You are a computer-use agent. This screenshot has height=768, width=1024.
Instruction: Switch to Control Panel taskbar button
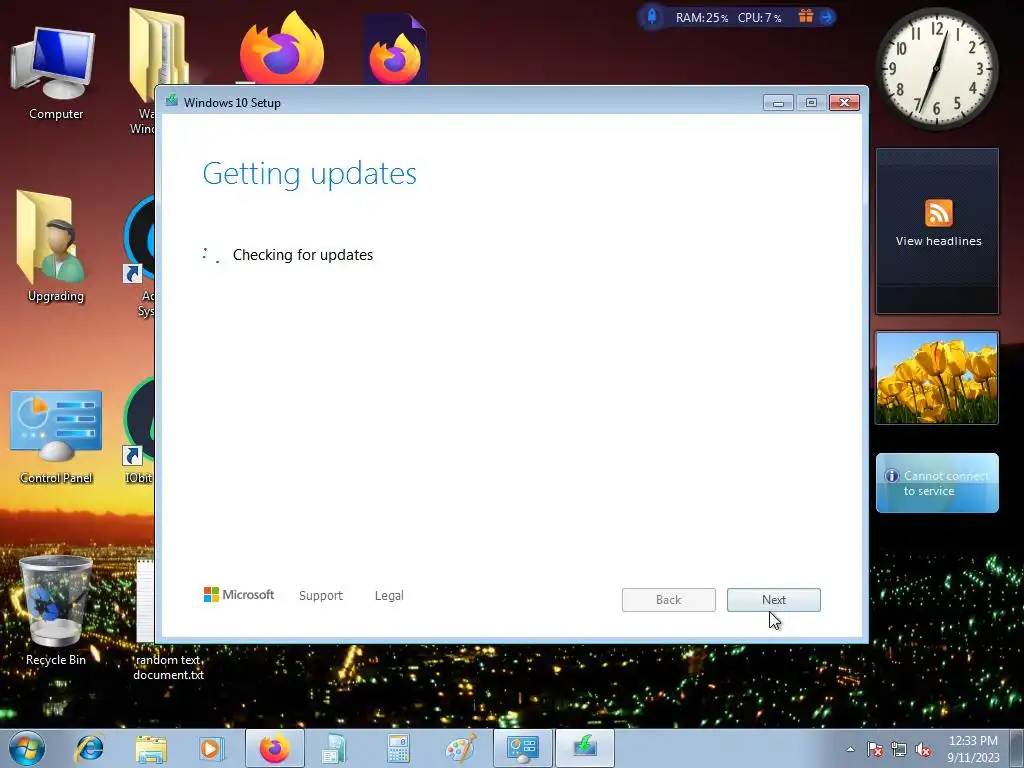pyautogui.click(x=522, y=748)
